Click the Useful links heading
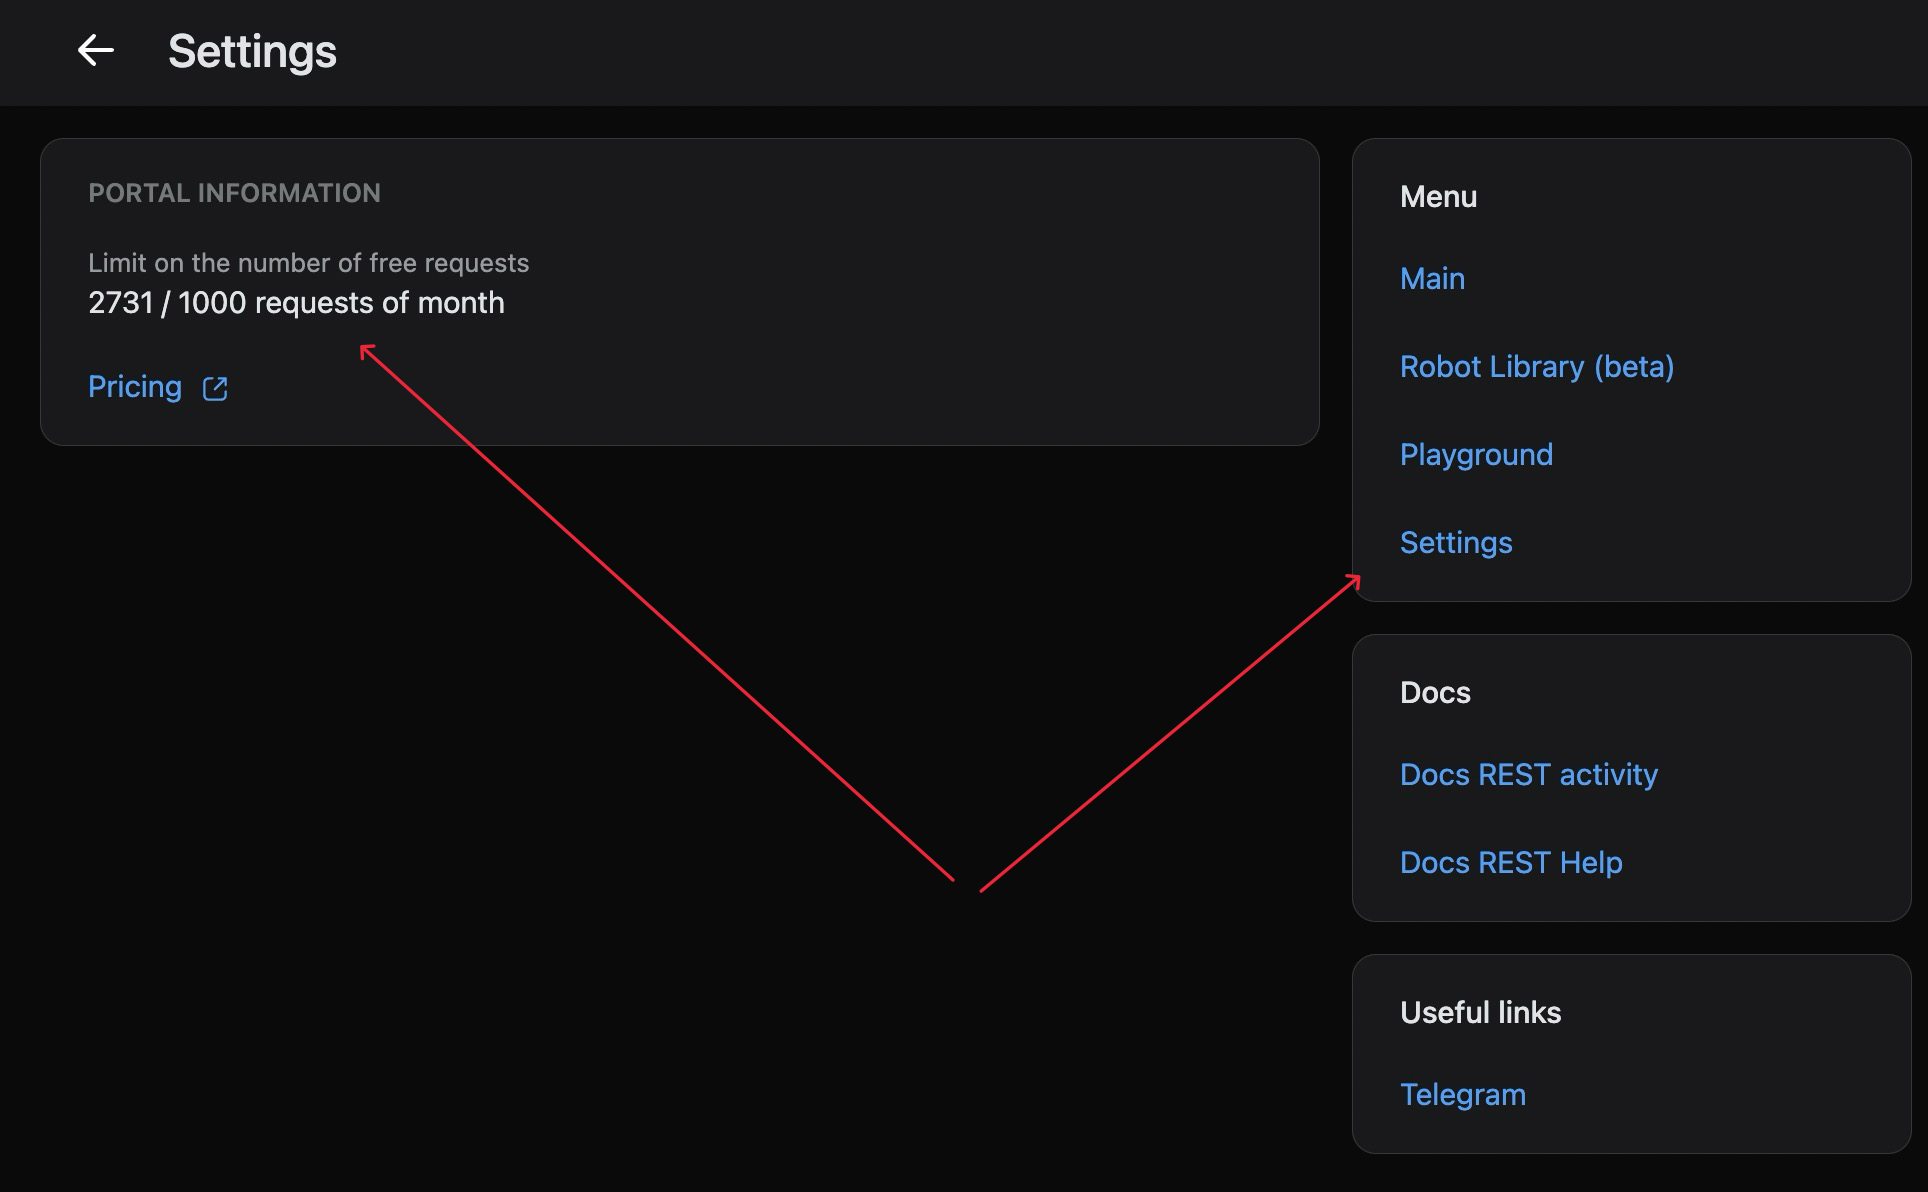Viewport: 1928px width, 1192px height. pos(1480,1012)
